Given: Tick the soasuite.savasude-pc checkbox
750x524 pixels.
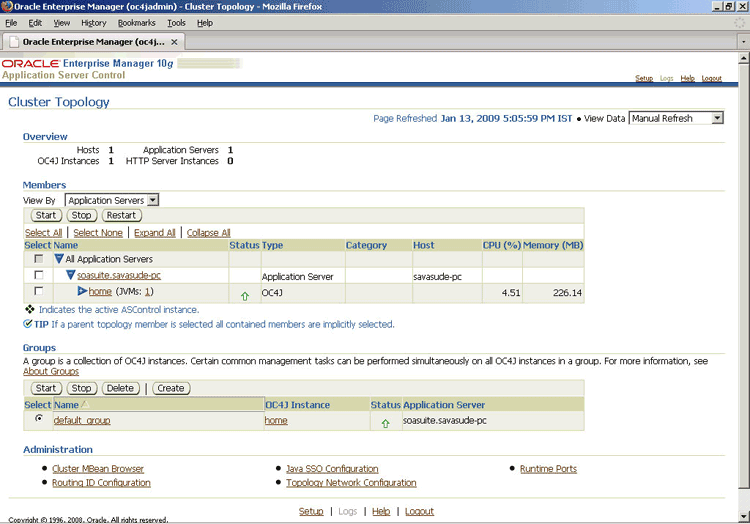Looking at the screenshot, I should click(39, 275).
